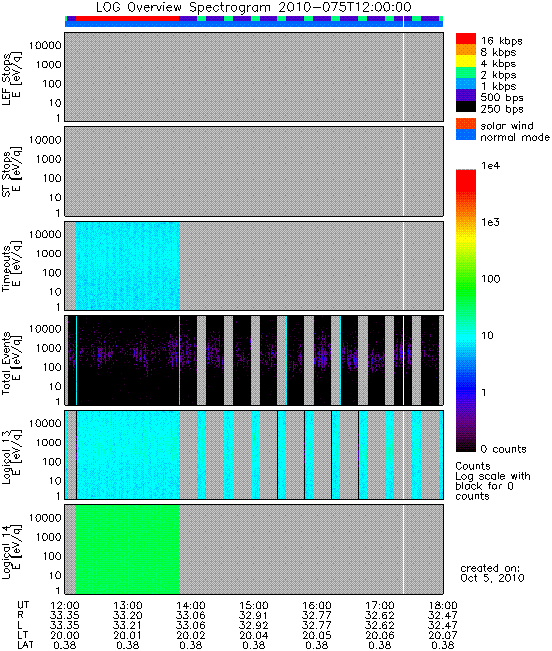Image resolution: width=552 pixels, height=651 pixels.
Task: Click the large cyan block in Logical 13 panel
Action: (x=127, y=455)
